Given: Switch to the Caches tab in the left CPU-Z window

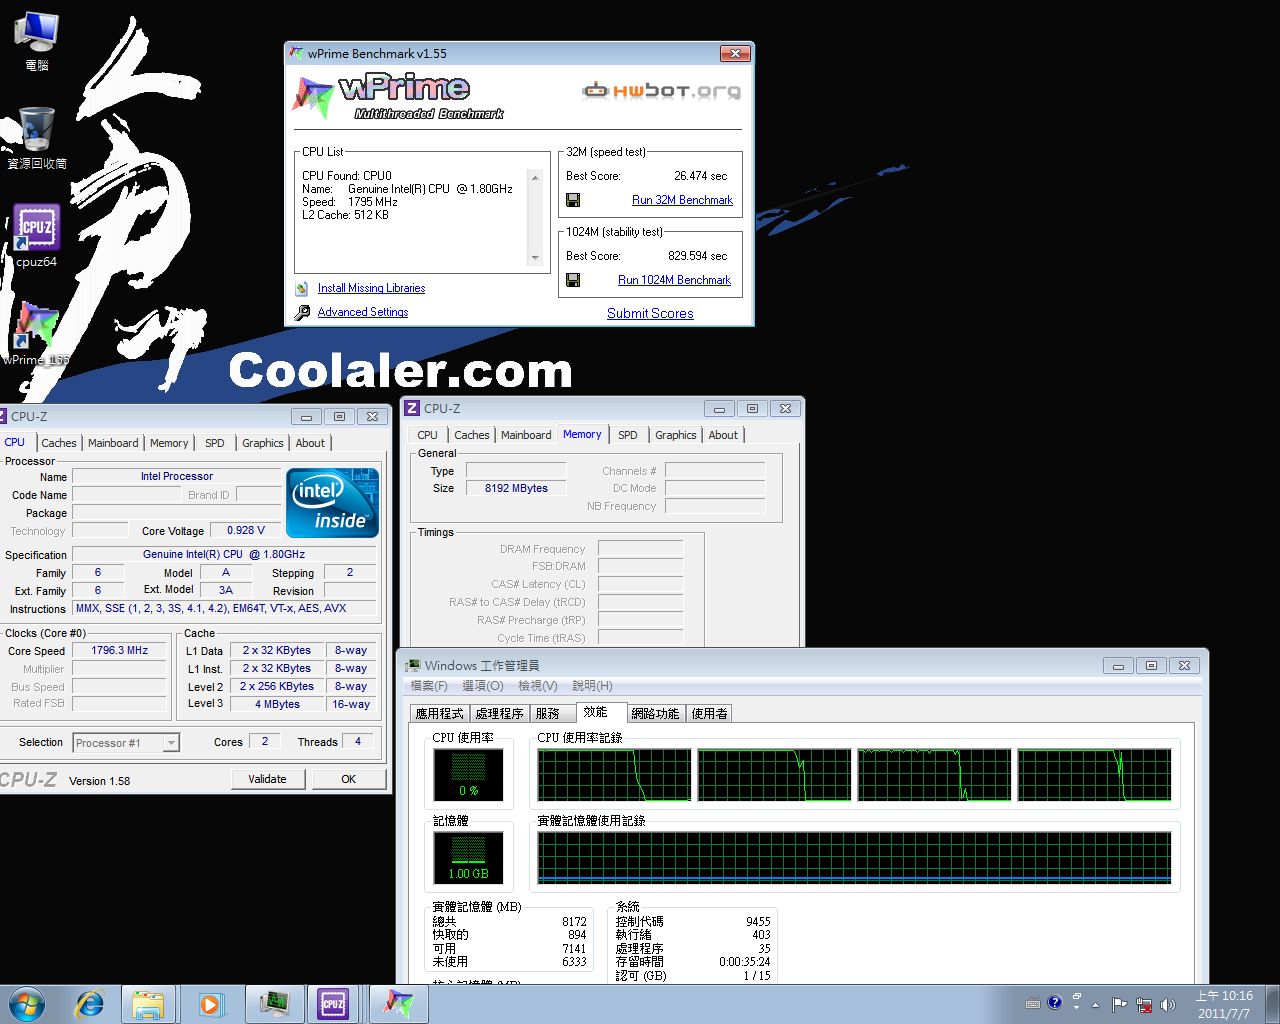Looking at the screenshot, I should coord(58,443).
